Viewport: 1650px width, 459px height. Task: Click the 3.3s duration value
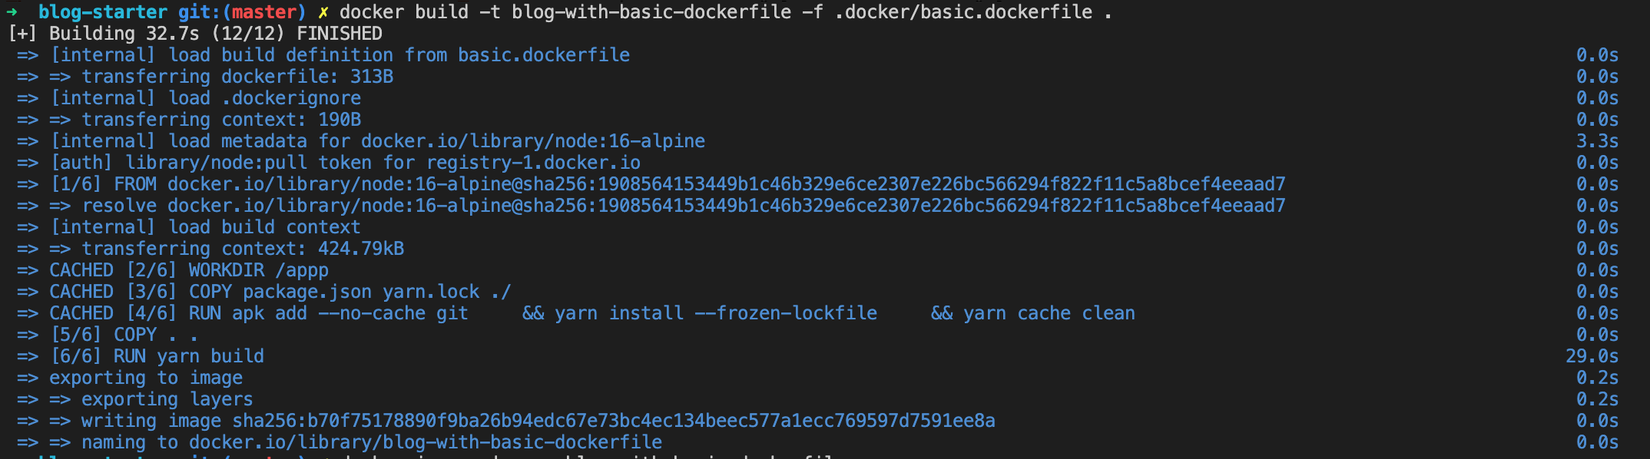click(1597, 141)
